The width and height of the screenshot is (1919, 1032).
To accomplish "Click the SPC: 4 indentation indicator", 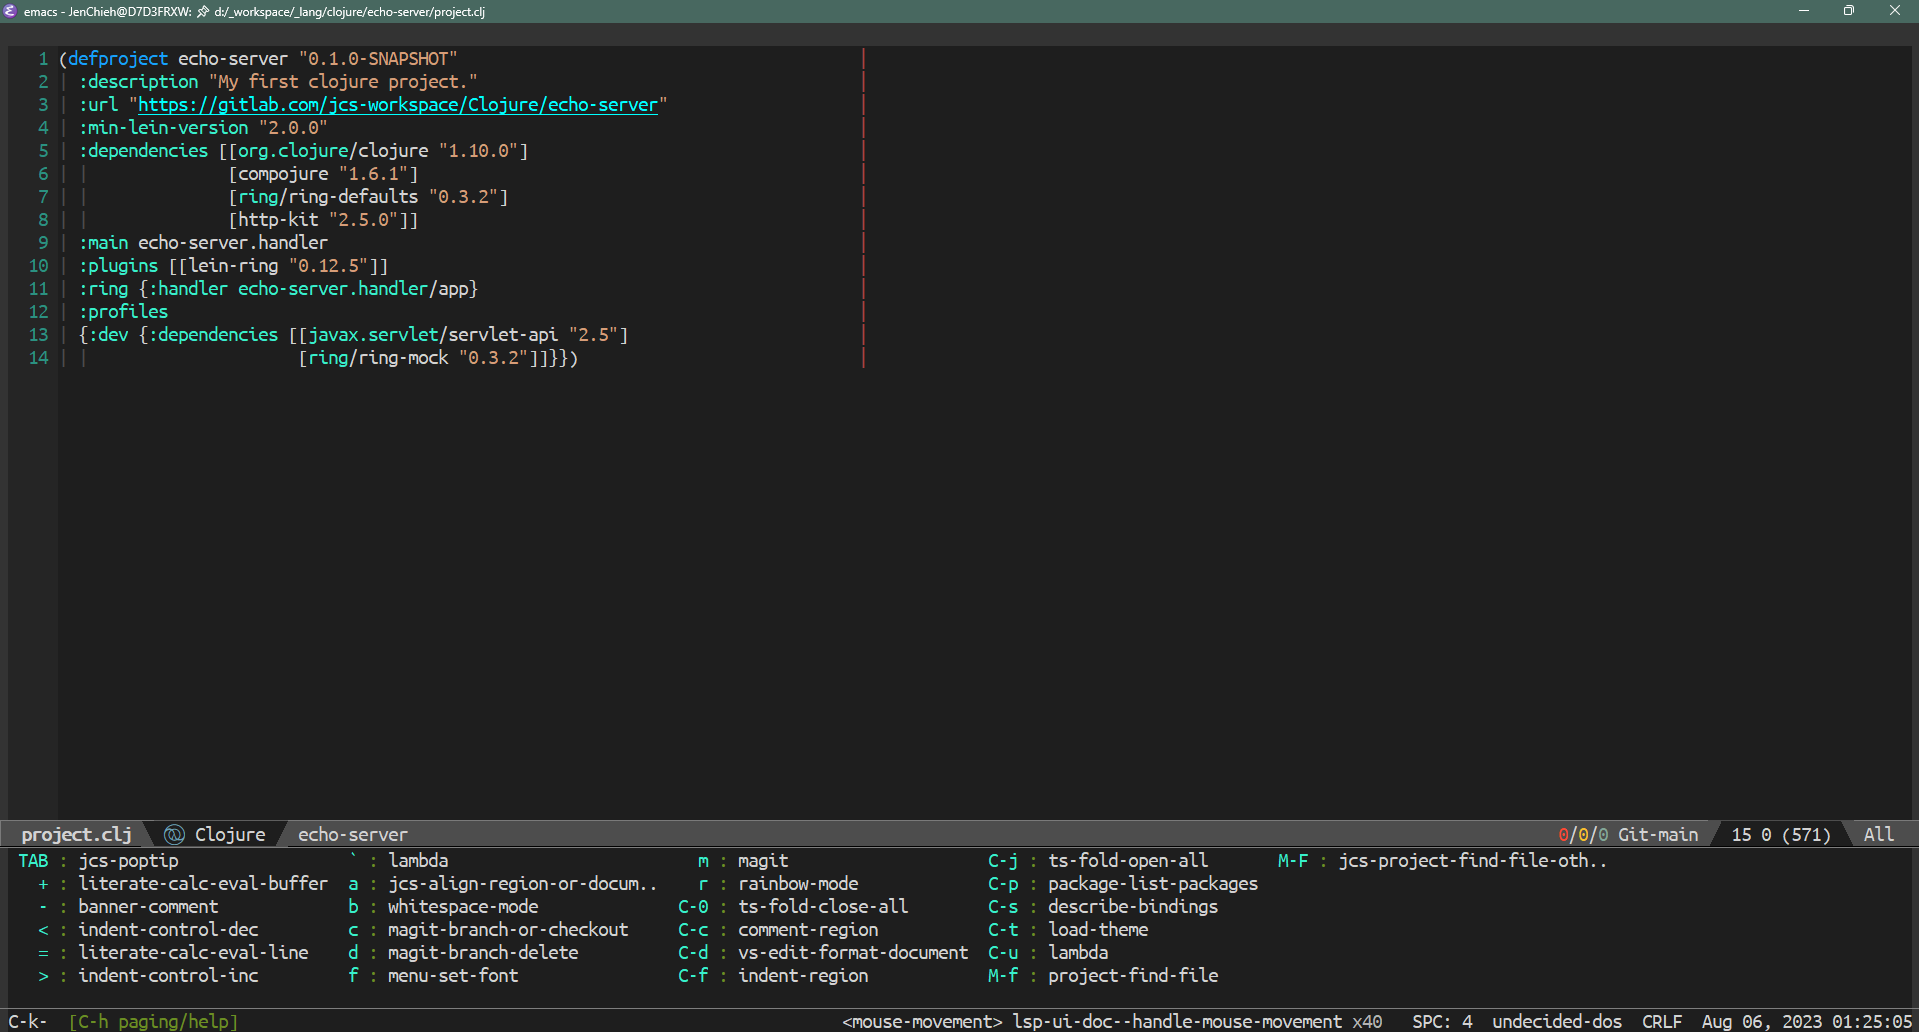I will (1441, 1021).
